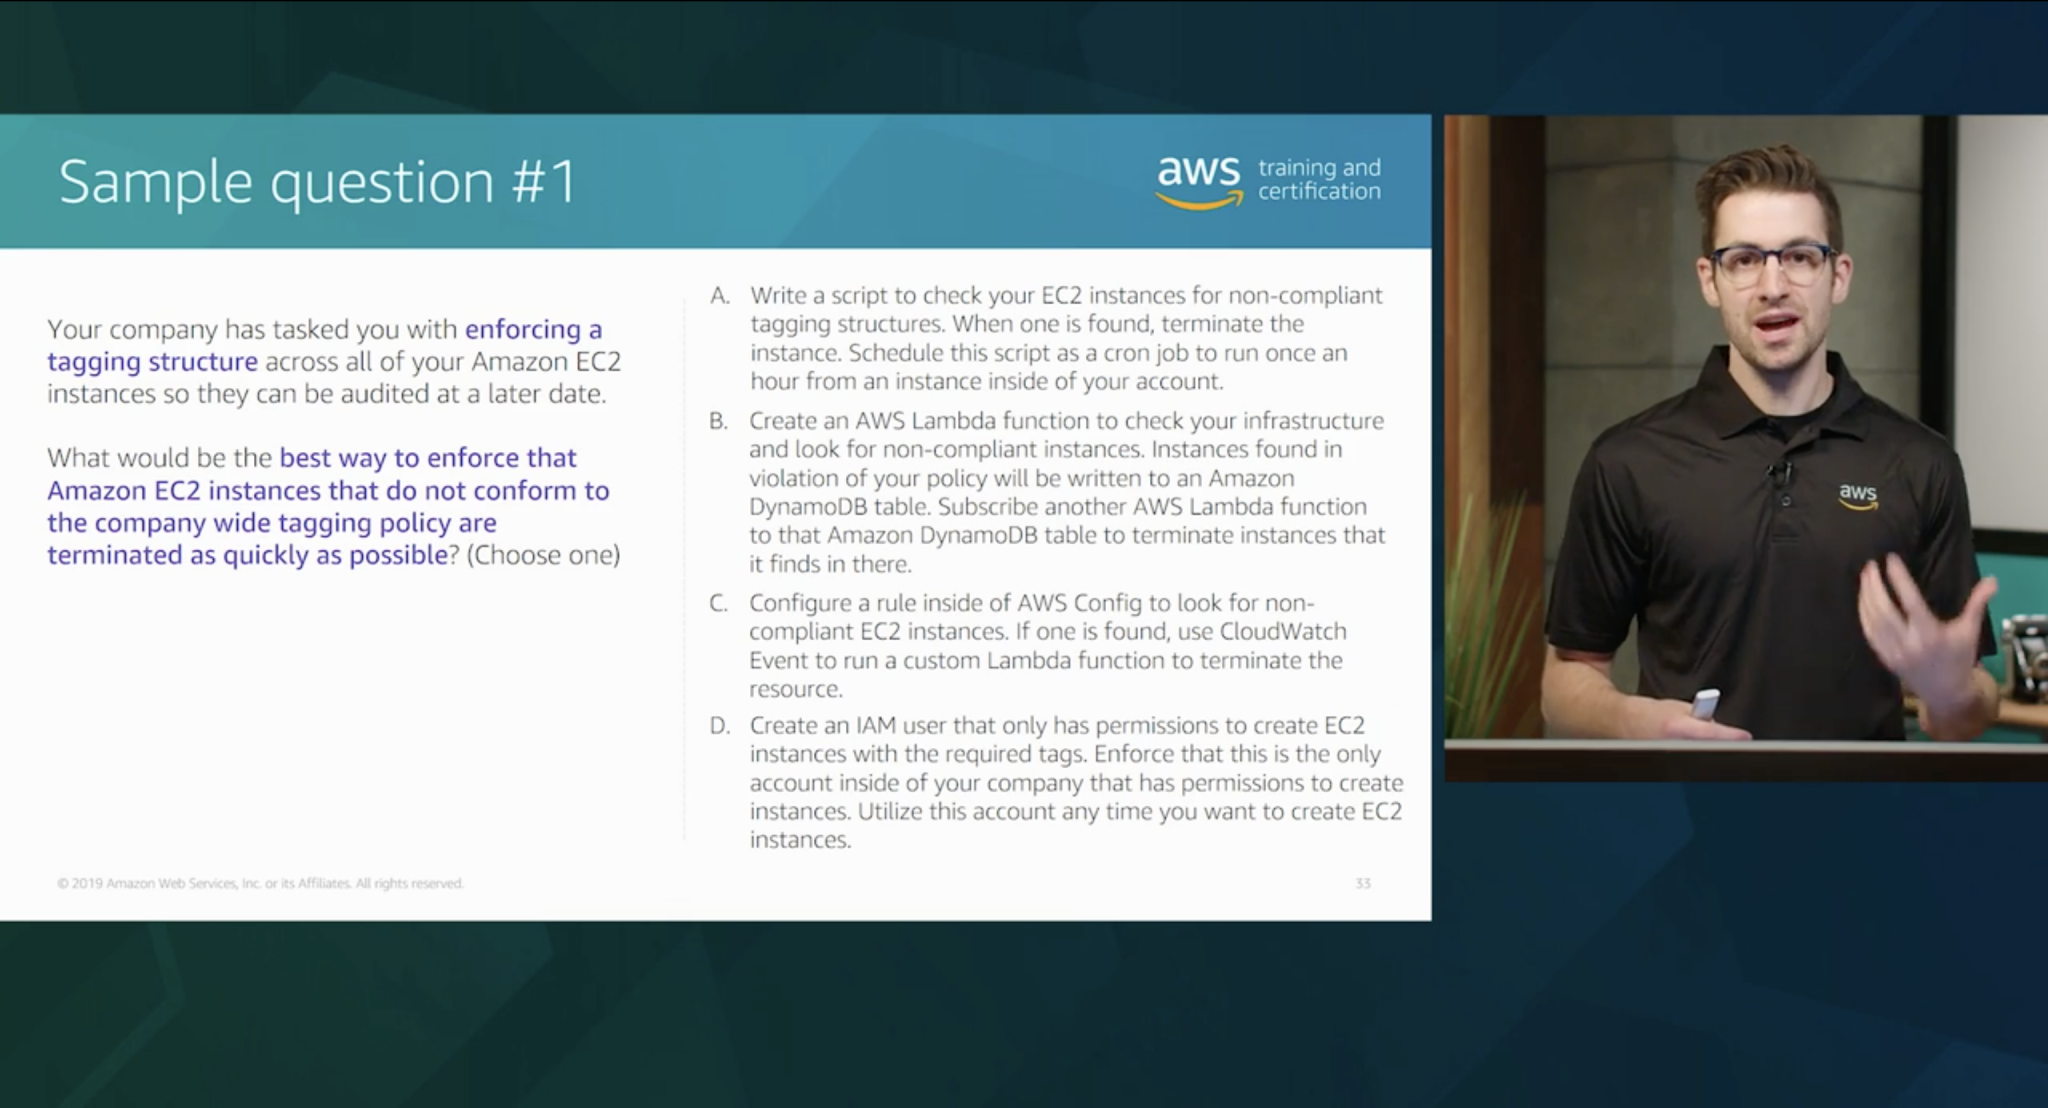Click 'training and certification' text in header
The image size is (2048, 1108).
click(x=1318, y=180)
